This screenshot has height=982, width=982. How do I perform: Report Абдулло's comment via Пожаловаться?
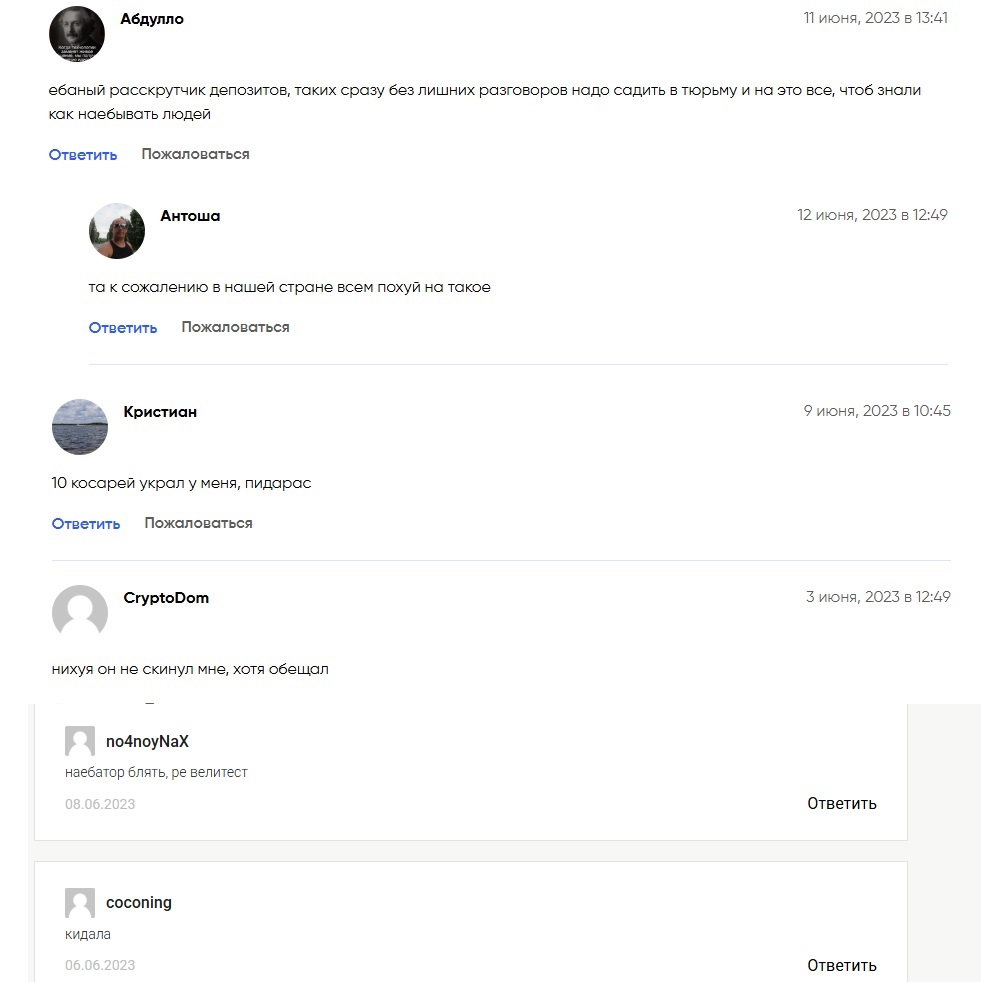click(195, 154)
